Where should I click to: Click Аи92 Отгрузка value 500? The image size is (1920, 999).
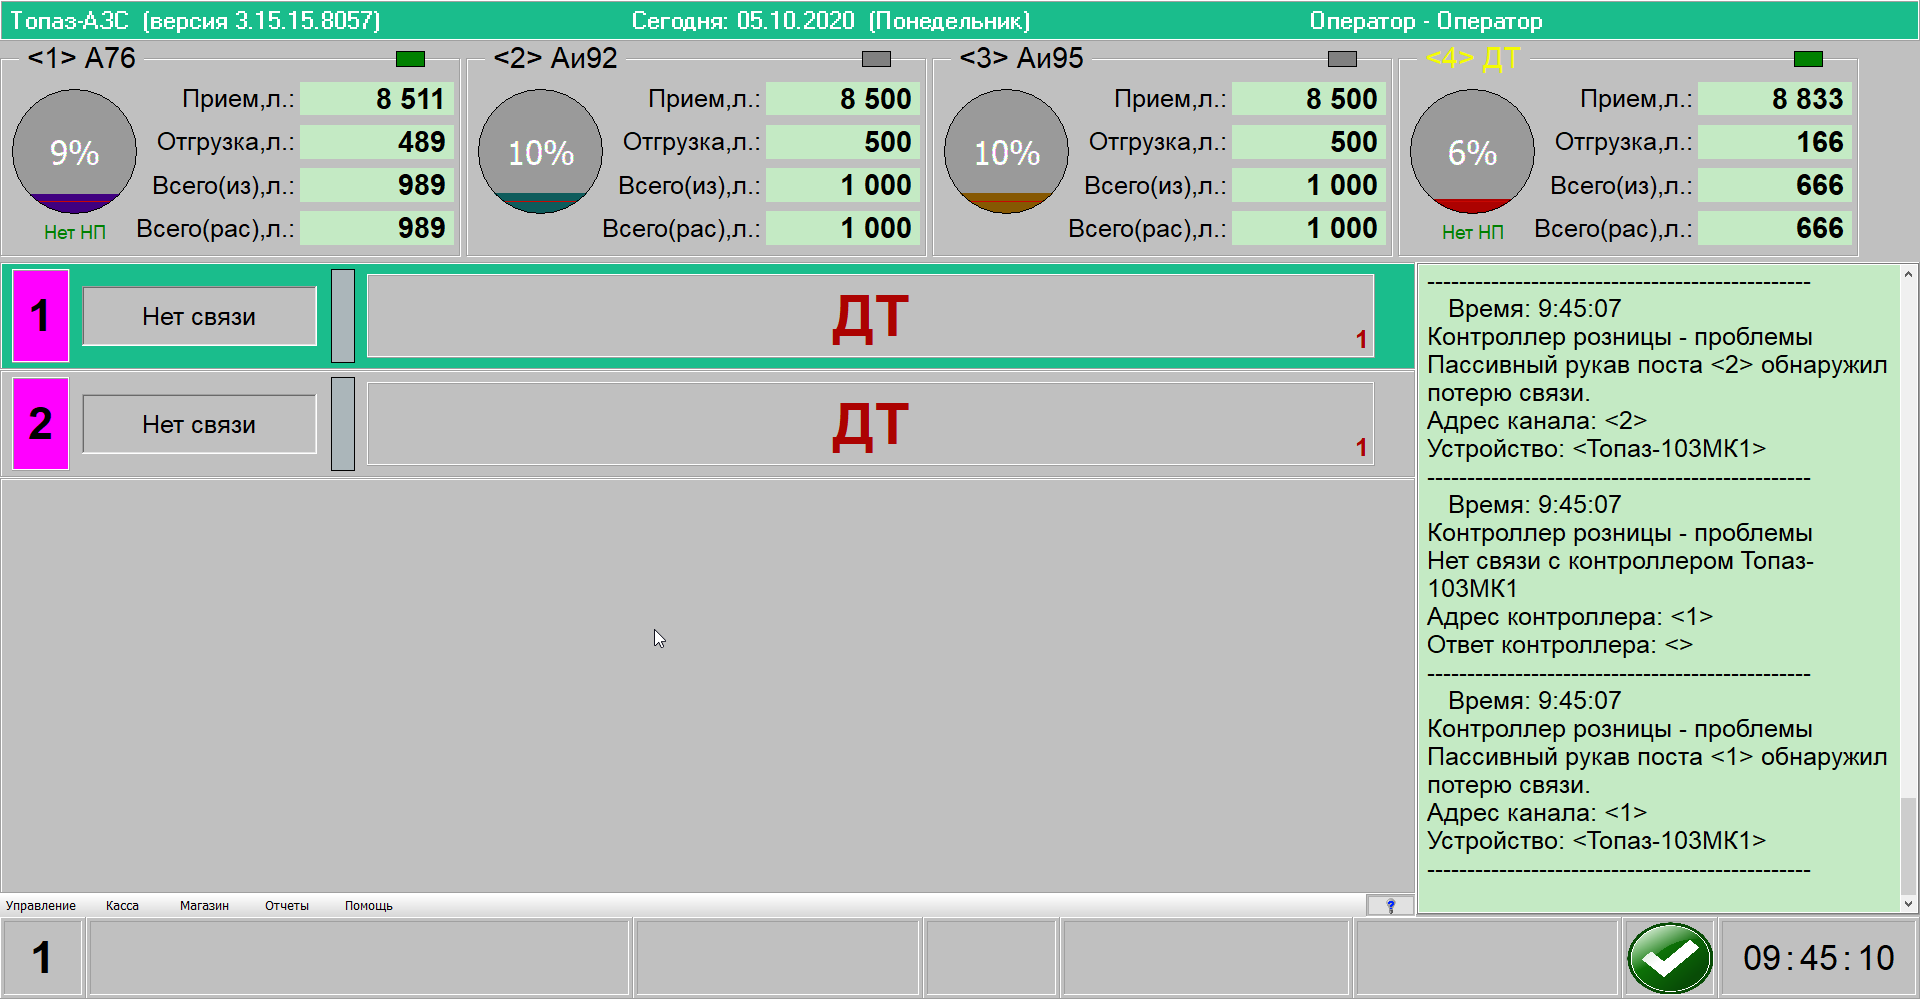pyautogui.click(x=843, y=142)
